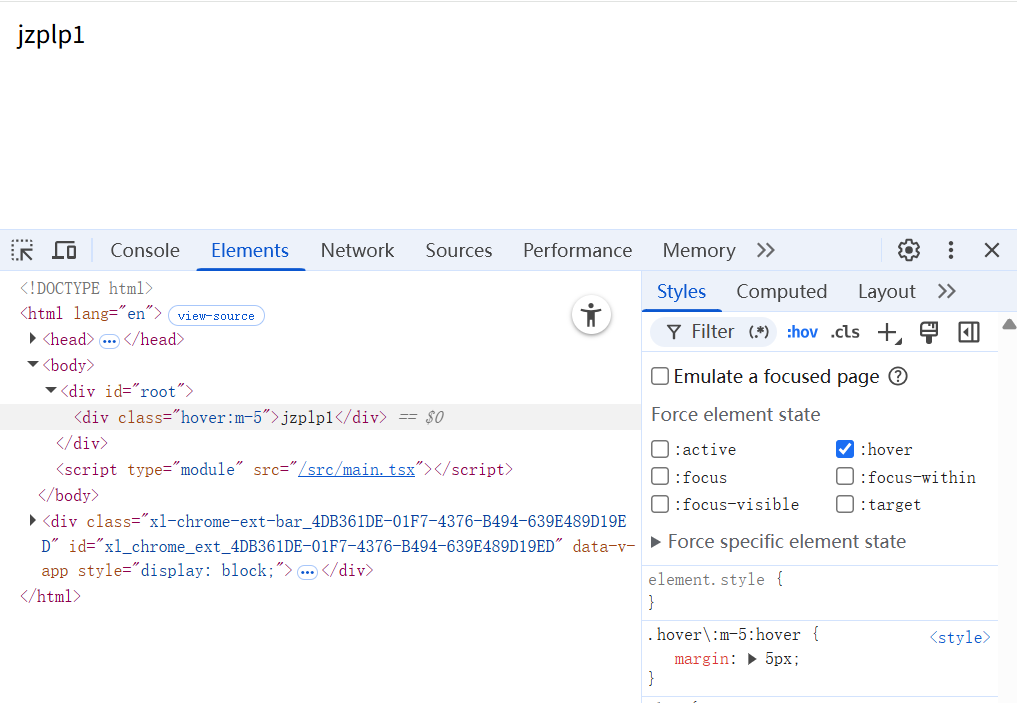
Task: Switch to the Performance tab
Action: point(577,250)
